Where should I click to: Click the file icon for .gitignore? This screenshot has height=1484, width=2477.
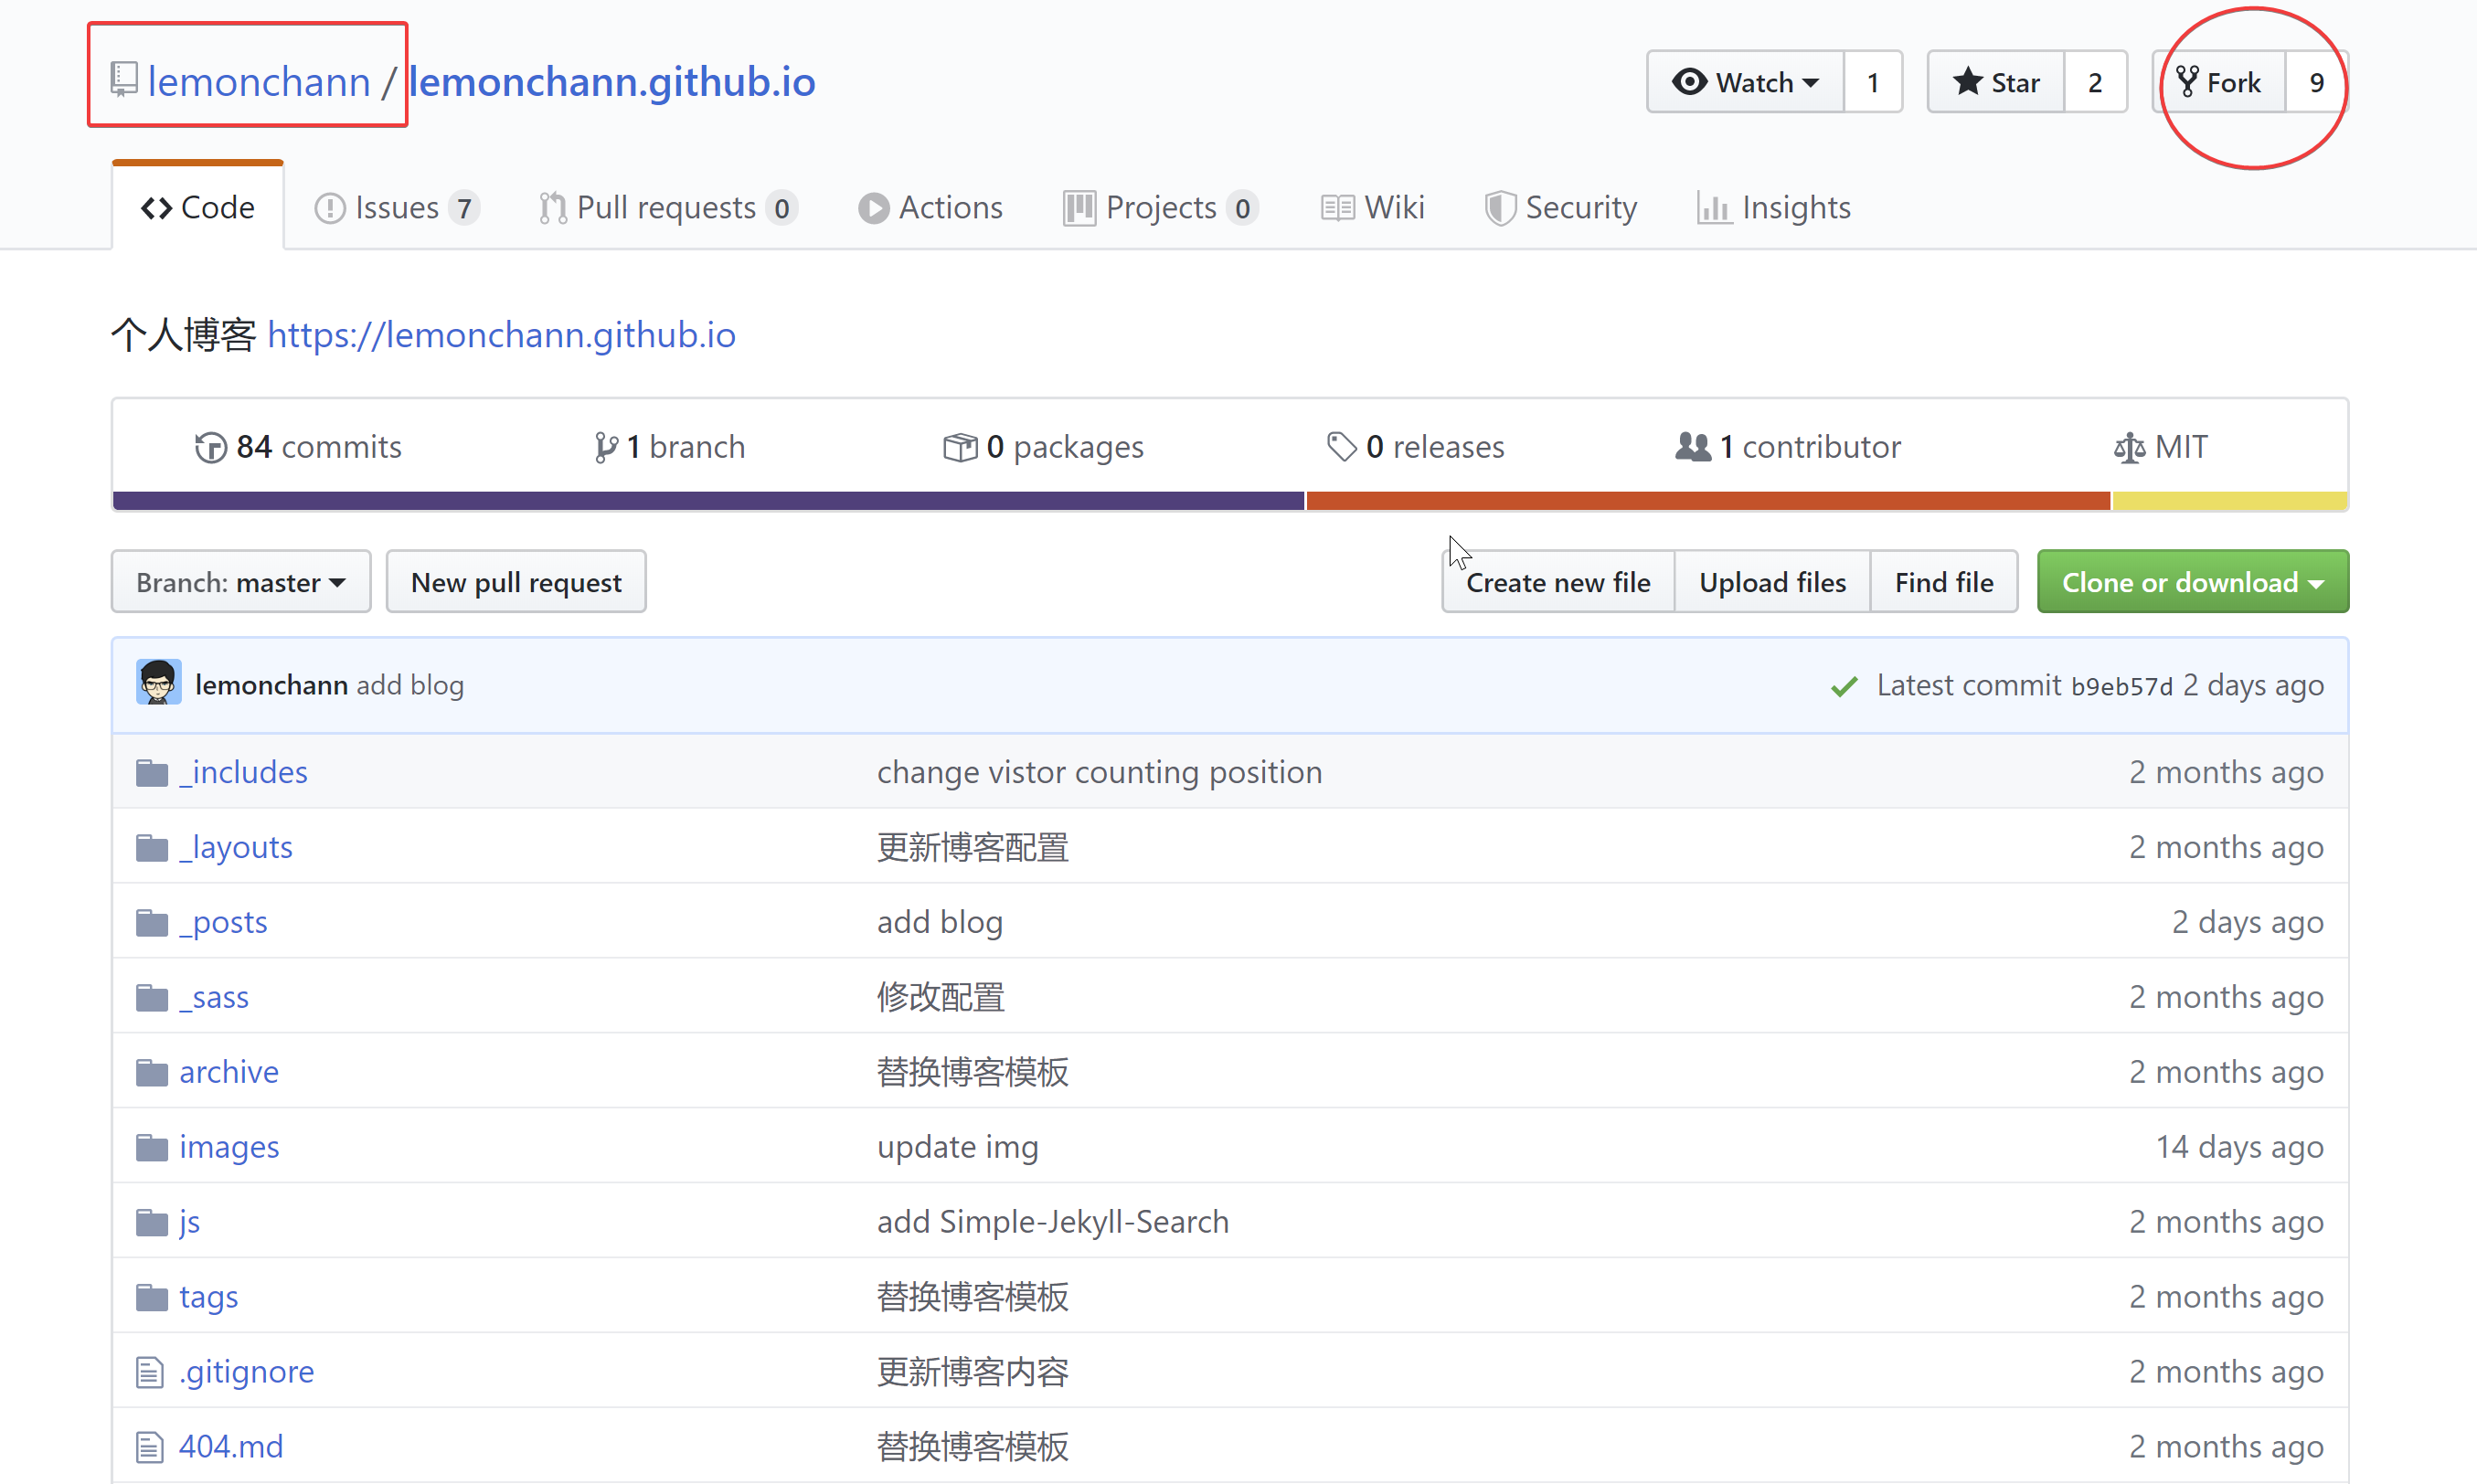click(x=150, y=1372)
